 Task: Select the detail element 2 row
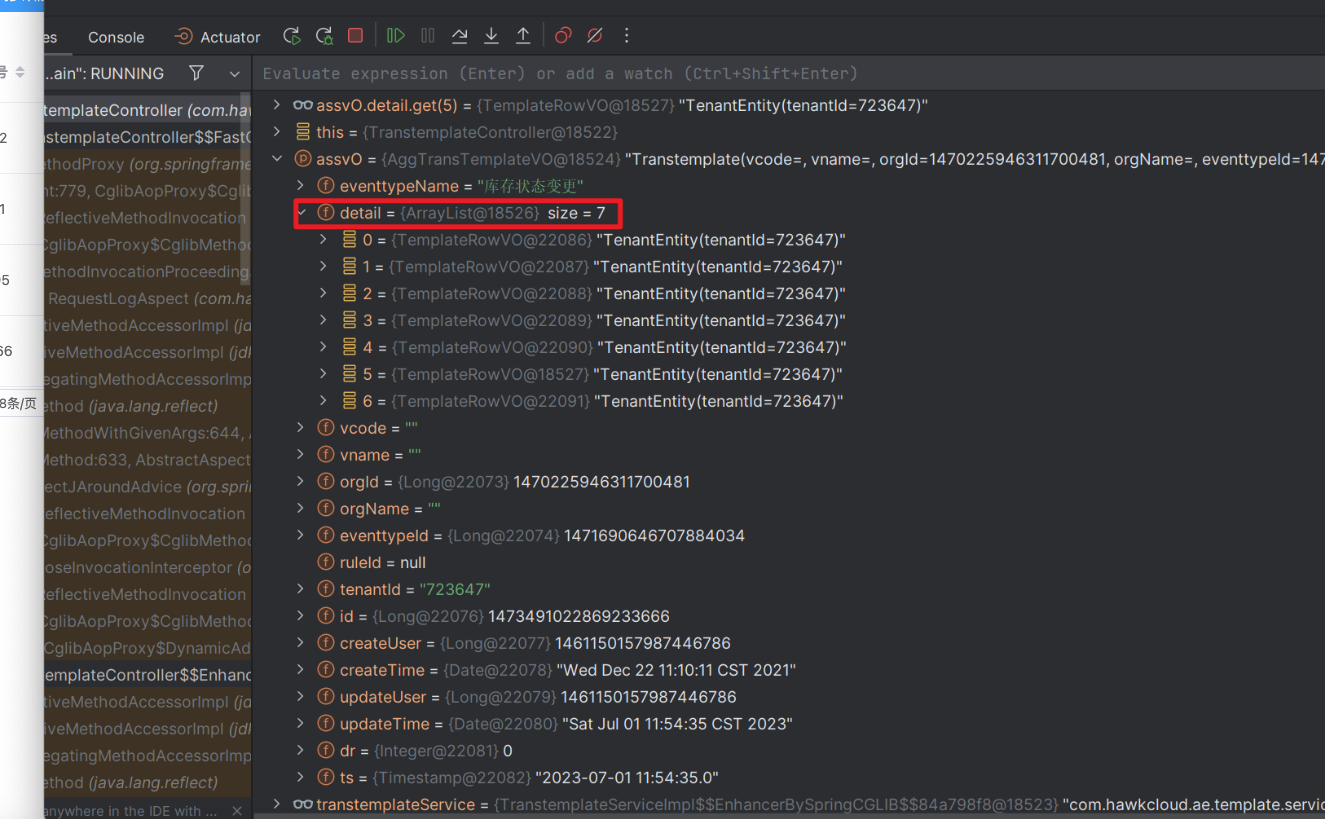(x=790, y=294)
